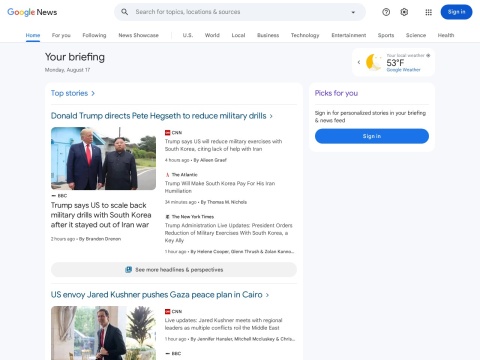Click See more headlines & perspectives button
This screenshot has width=480, height=360.
(x=174, y=270)
